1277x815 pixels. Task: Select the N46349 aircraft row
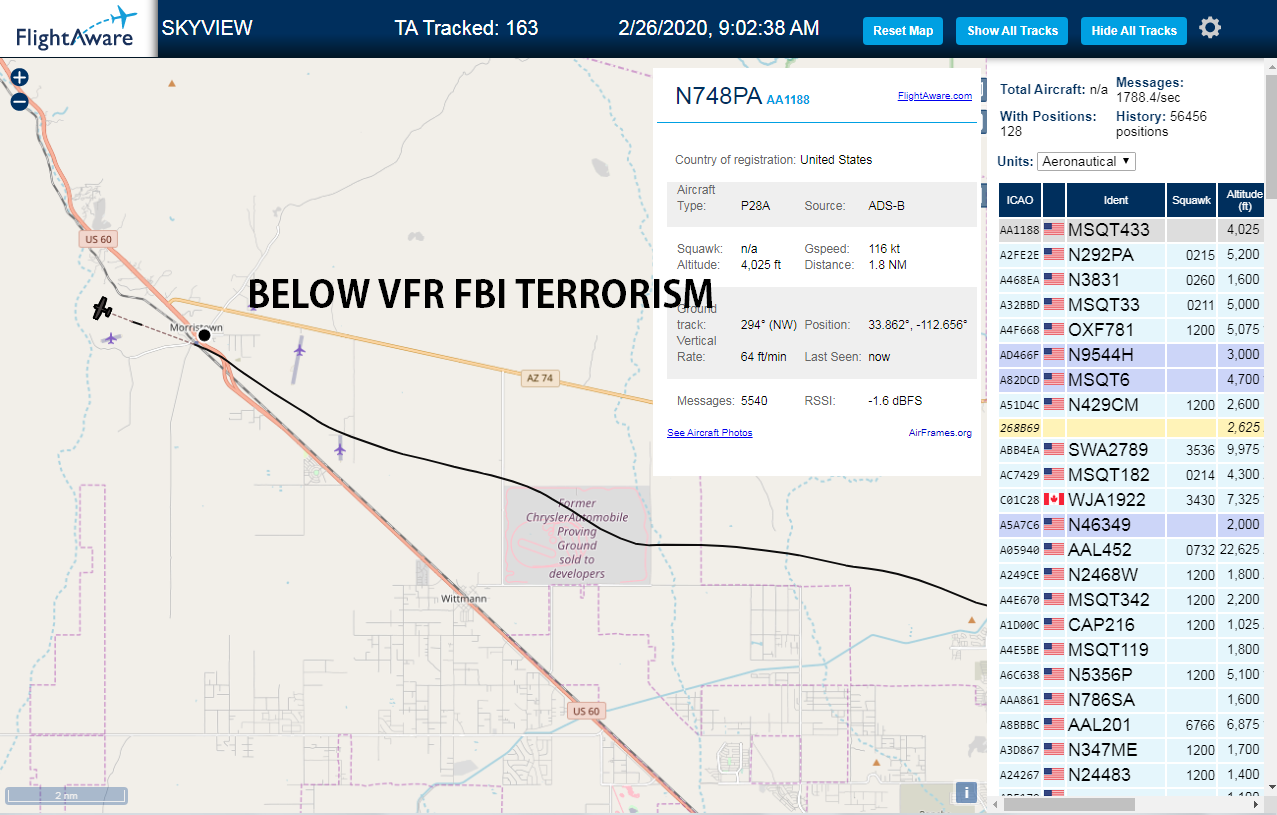click(x=1132, y=525)
